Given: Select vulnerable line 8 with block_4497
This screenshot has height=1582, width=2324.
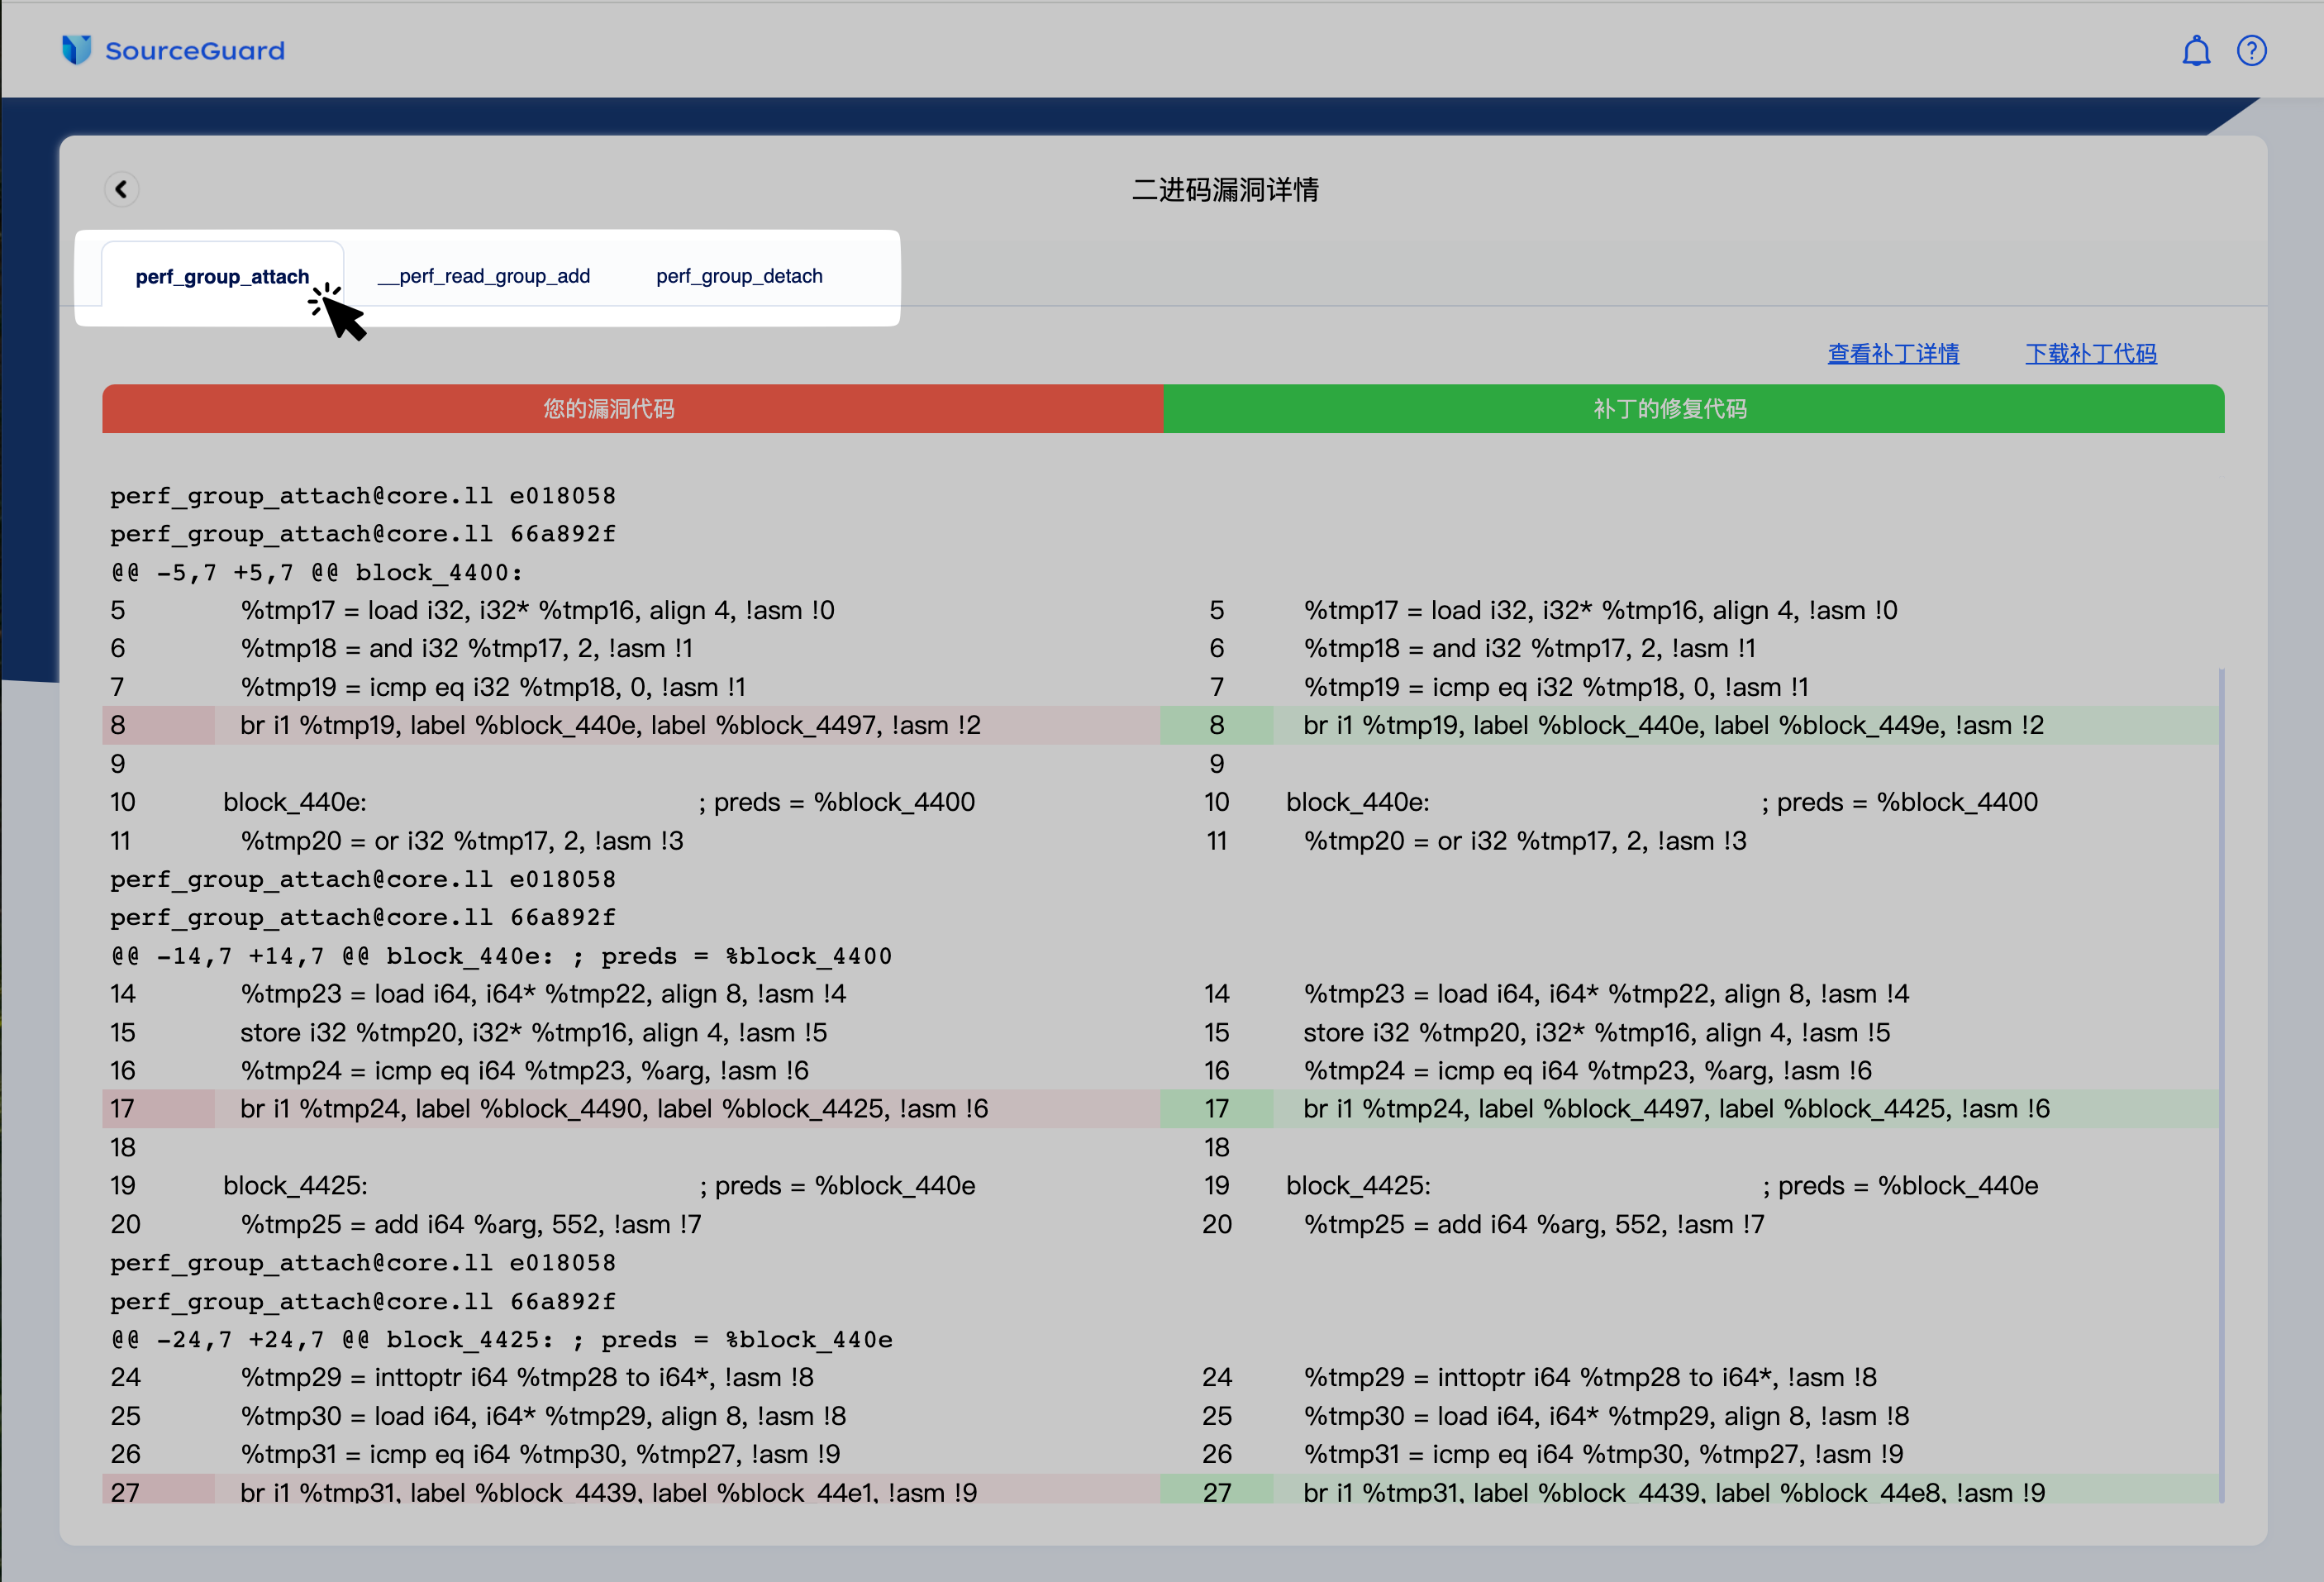Looking at the screenshot, I should pyautogui.click(x=610, y=725).
